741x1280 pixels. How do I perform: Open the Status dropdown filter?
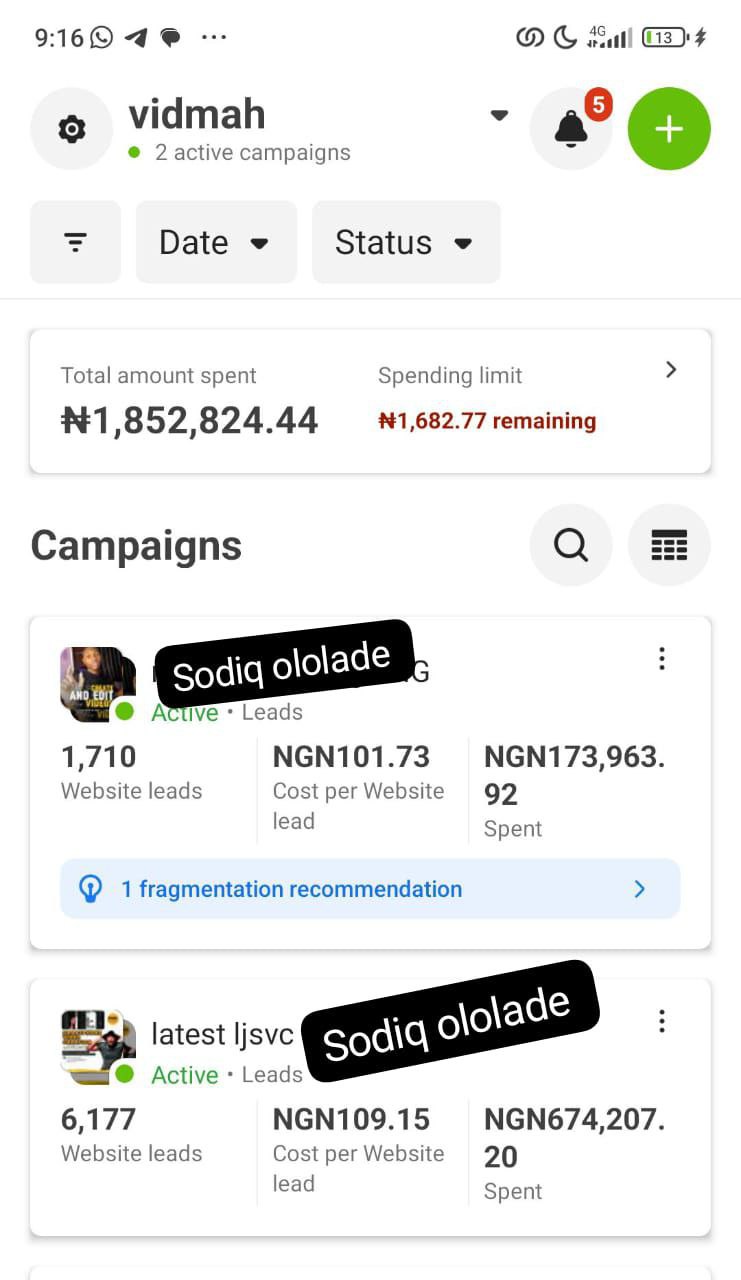click(405, 242)
